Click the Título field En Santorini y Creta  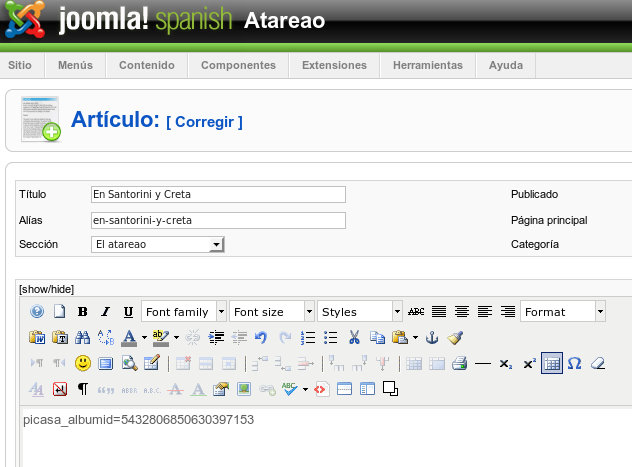point(218,194)
